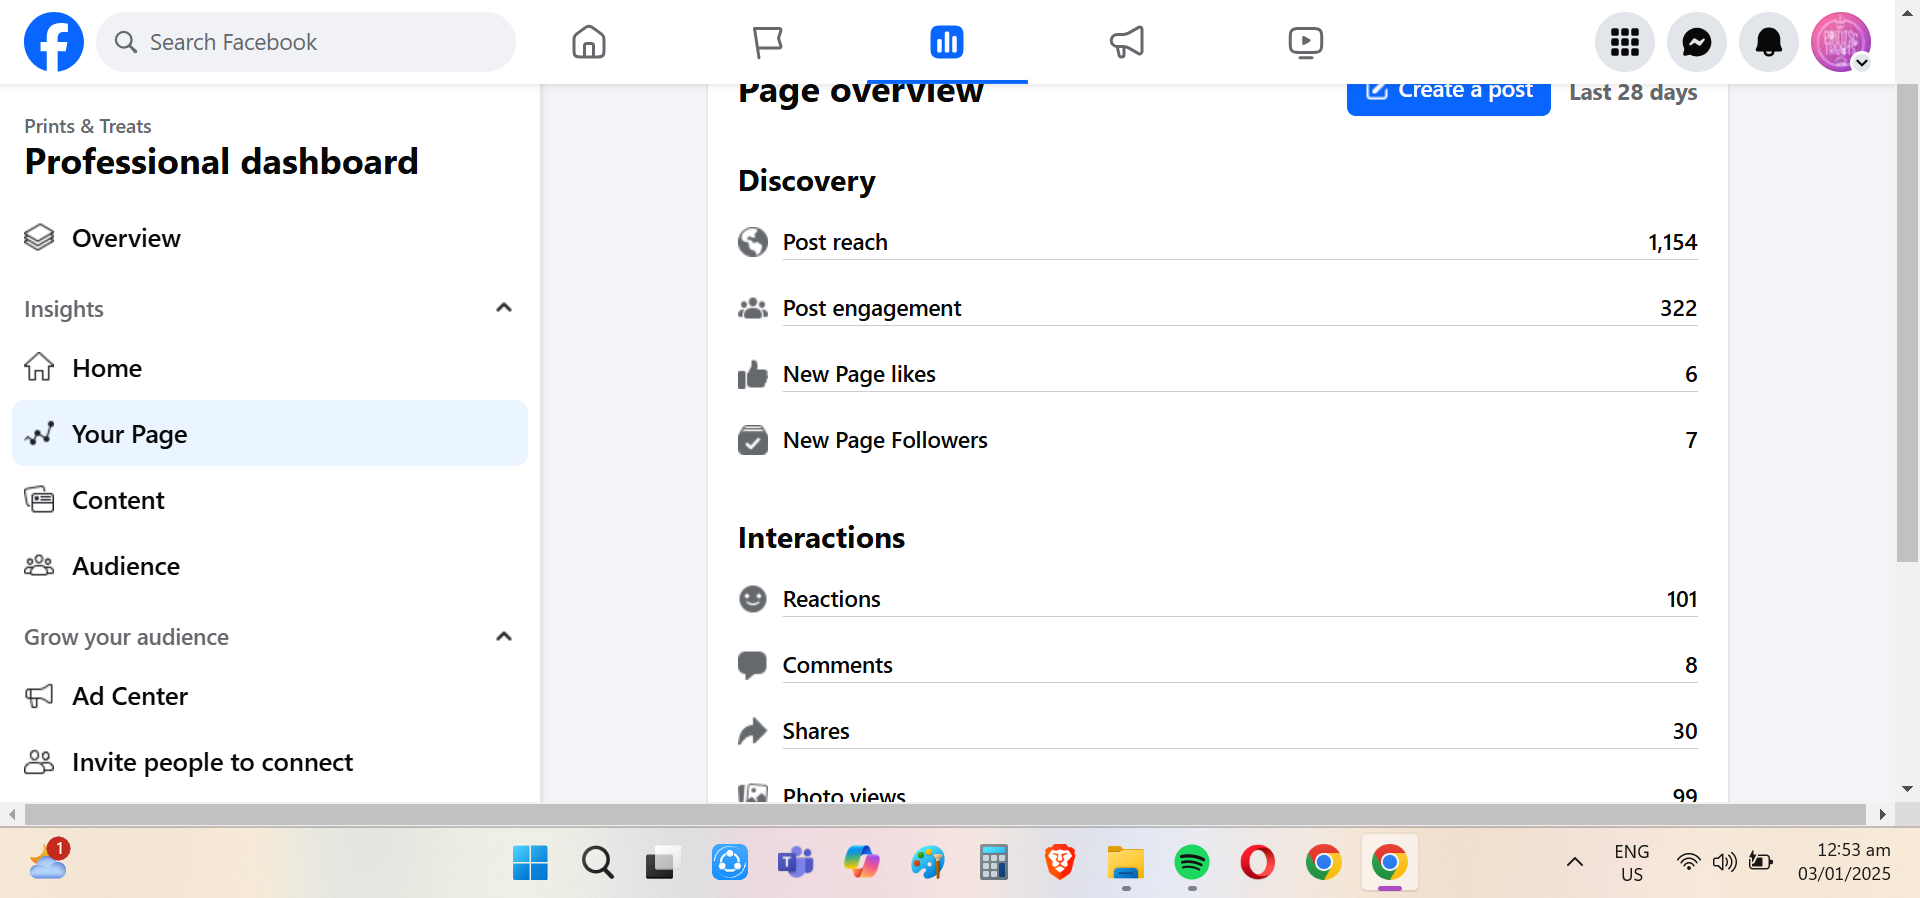Open Task View on the taskbar
1920x898 pixels.
click(662, 862)
